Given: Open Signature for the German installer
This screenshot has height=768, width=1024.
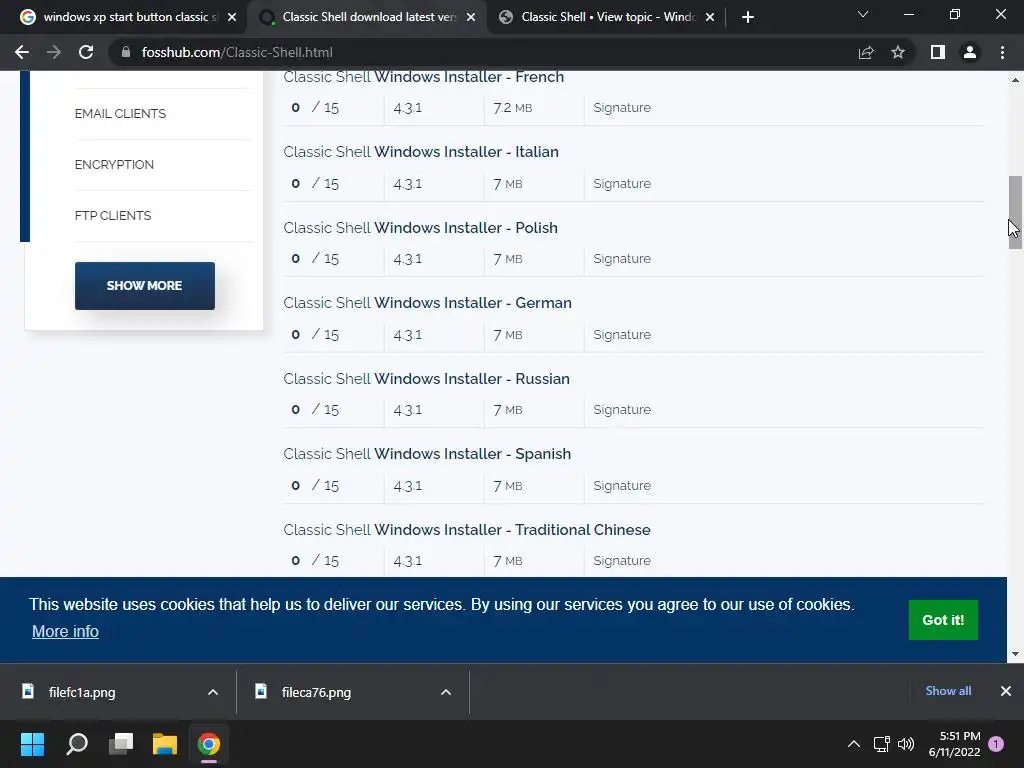Looking at the screenshot, I should [622, 334].
